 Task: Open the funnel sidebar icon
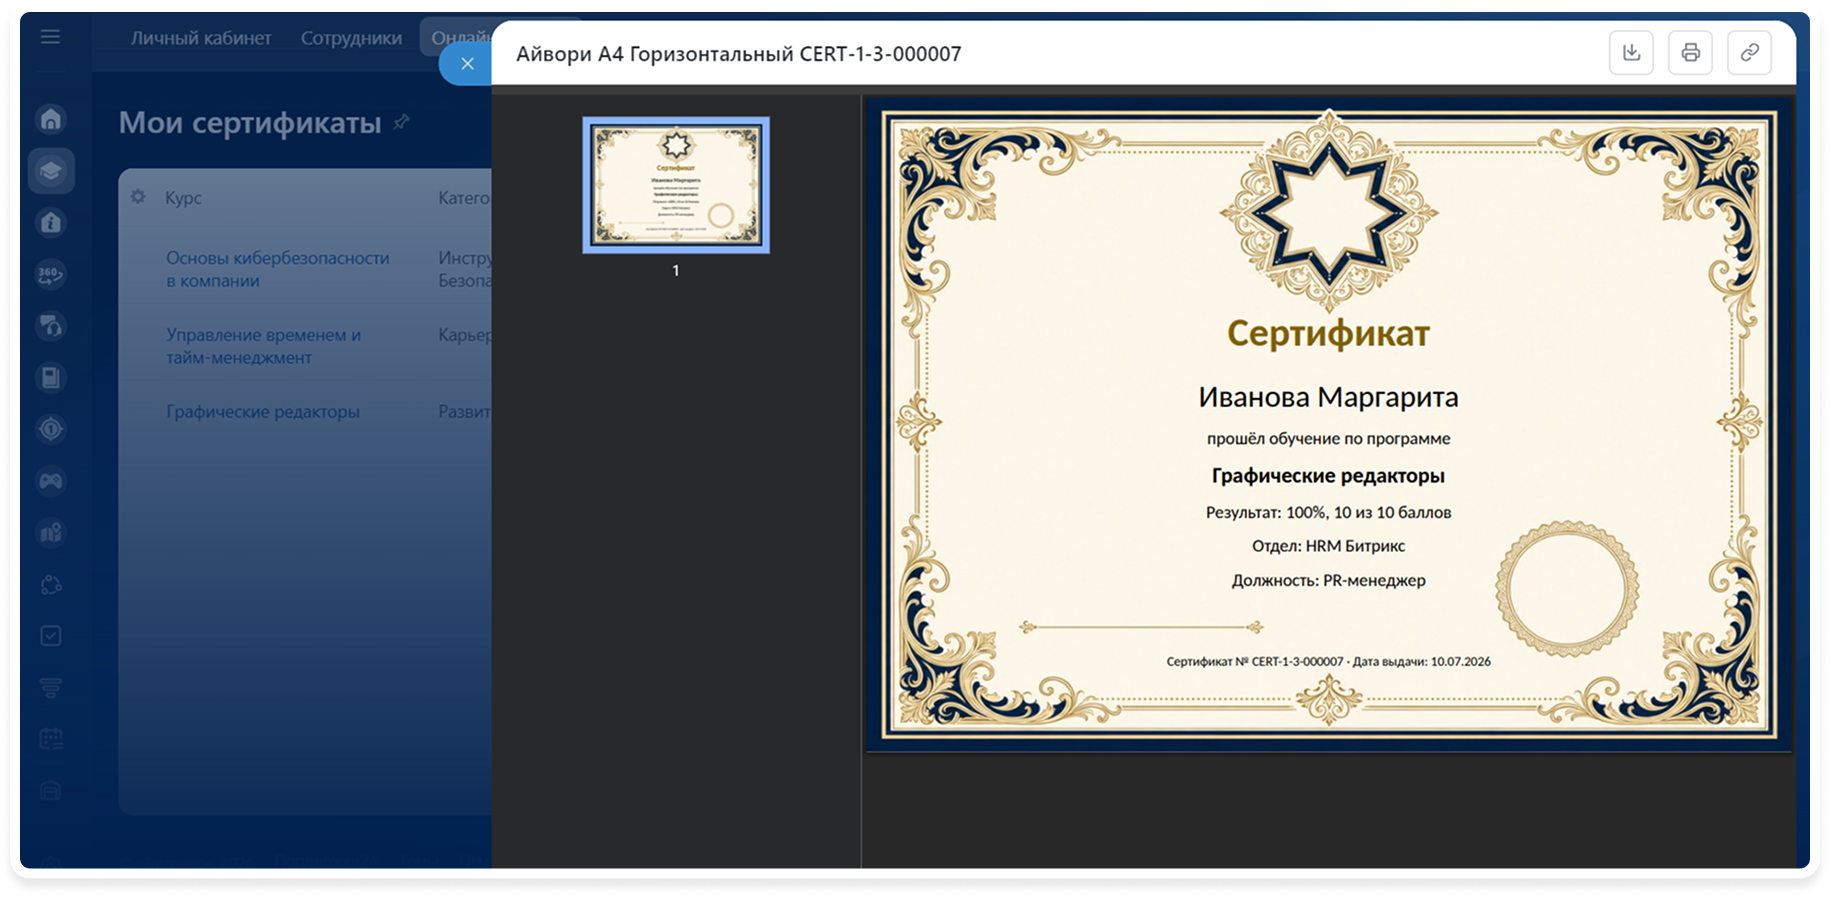click(x=51, y=688)
